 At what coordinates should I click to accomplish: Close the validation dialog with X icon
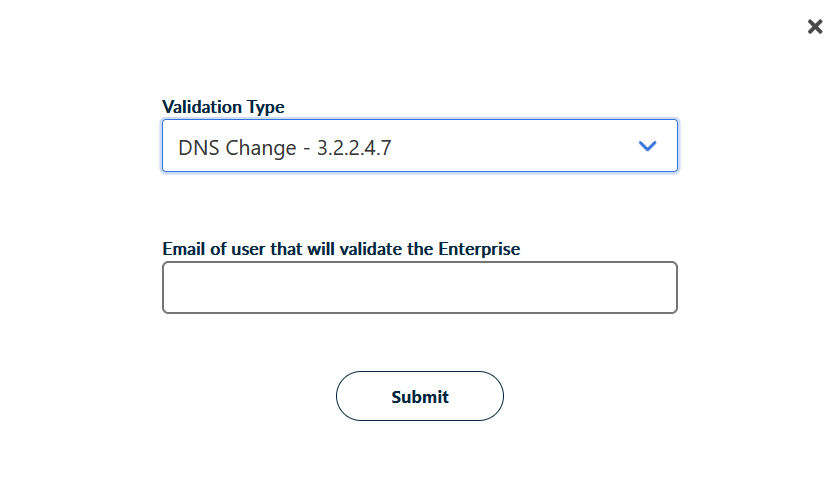pos(815,27)
